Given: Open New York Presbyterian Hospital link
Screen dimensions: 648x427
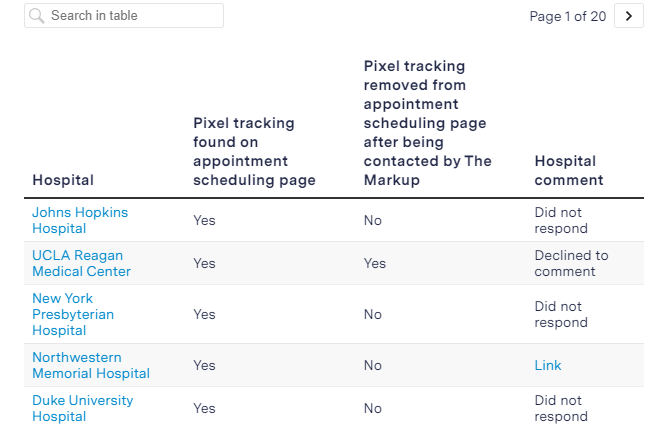Looking at the screenshot, I should pos(73,314).
